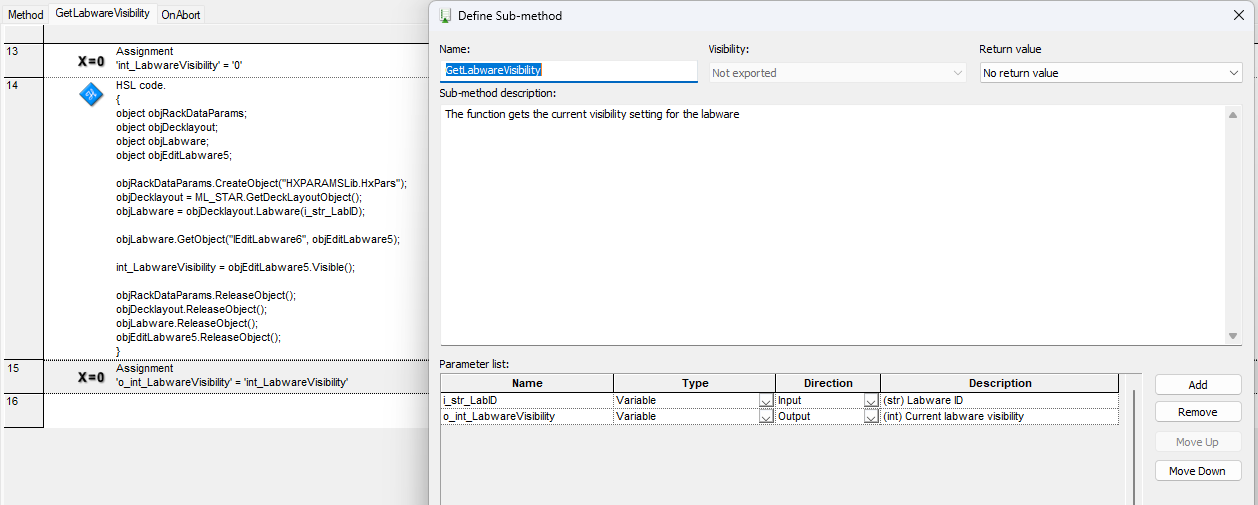Screen dimensions: 1258x505
Task: Click the Define Sub-method dialog title icon
Action: pyautogui.click(x=445, y=15)
